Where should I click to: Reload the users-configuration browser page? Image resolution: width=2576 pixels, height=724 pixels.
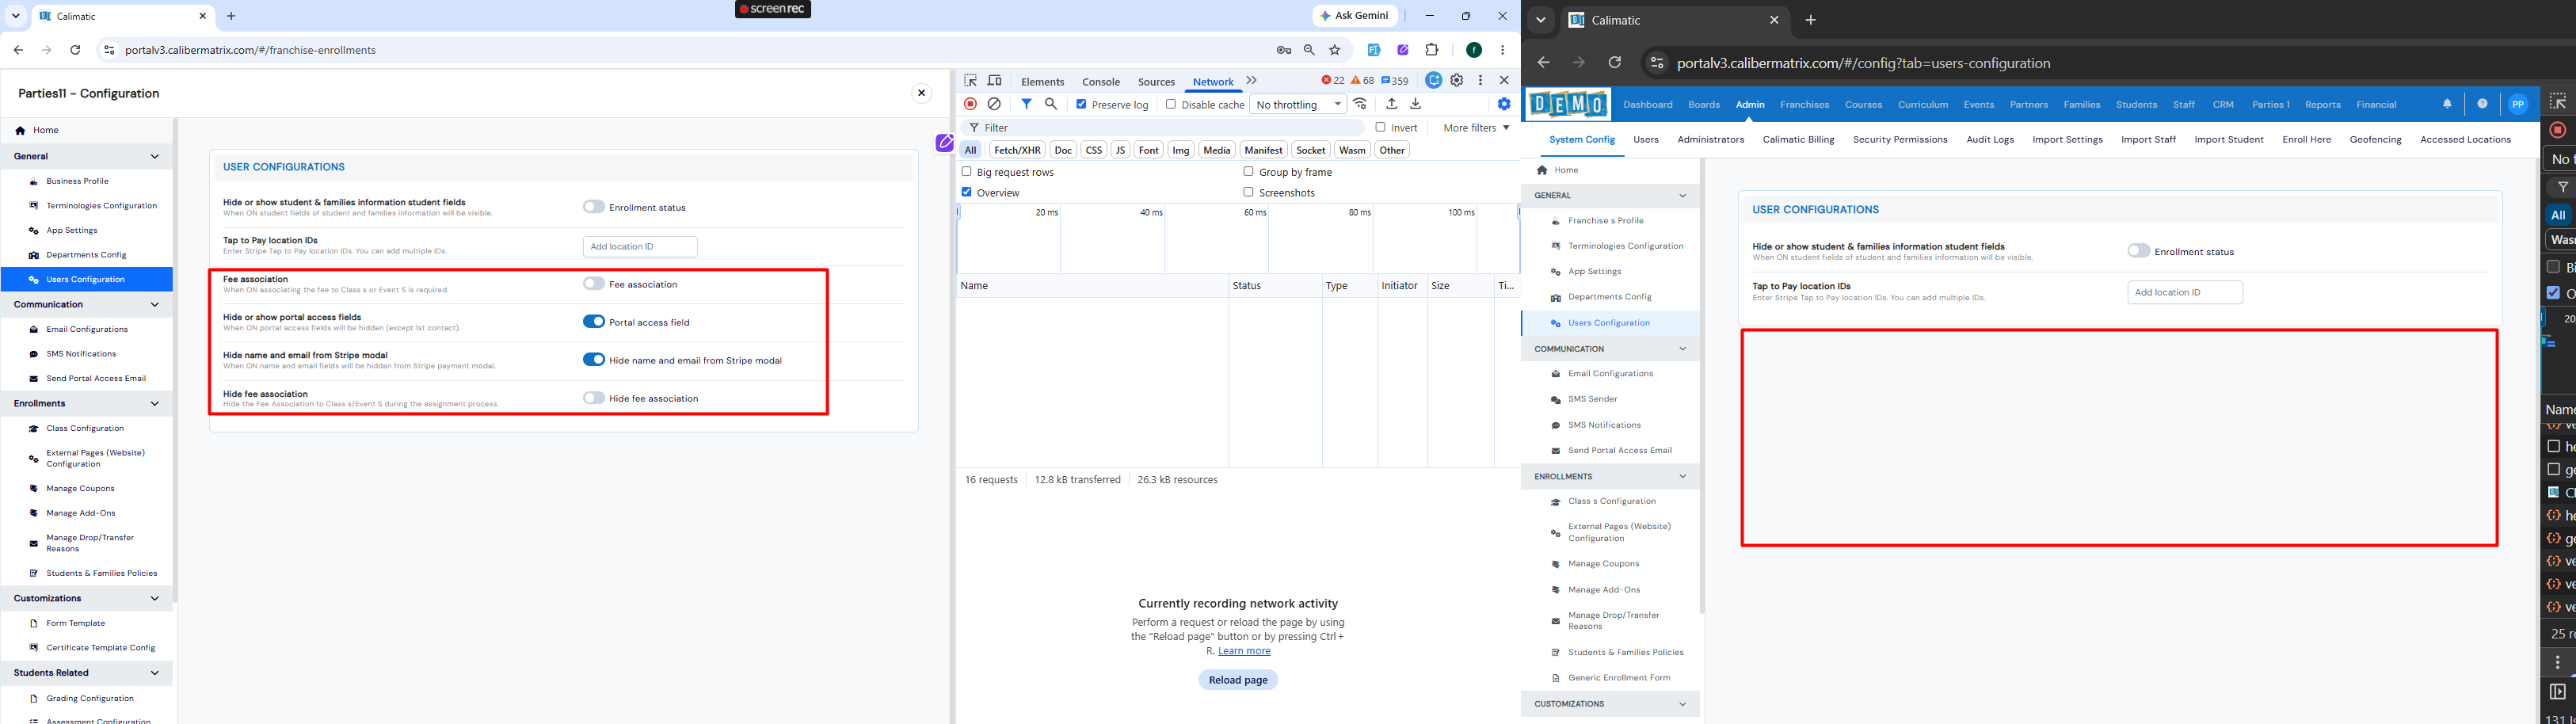pyautogui.click(x=1614, y=63)
